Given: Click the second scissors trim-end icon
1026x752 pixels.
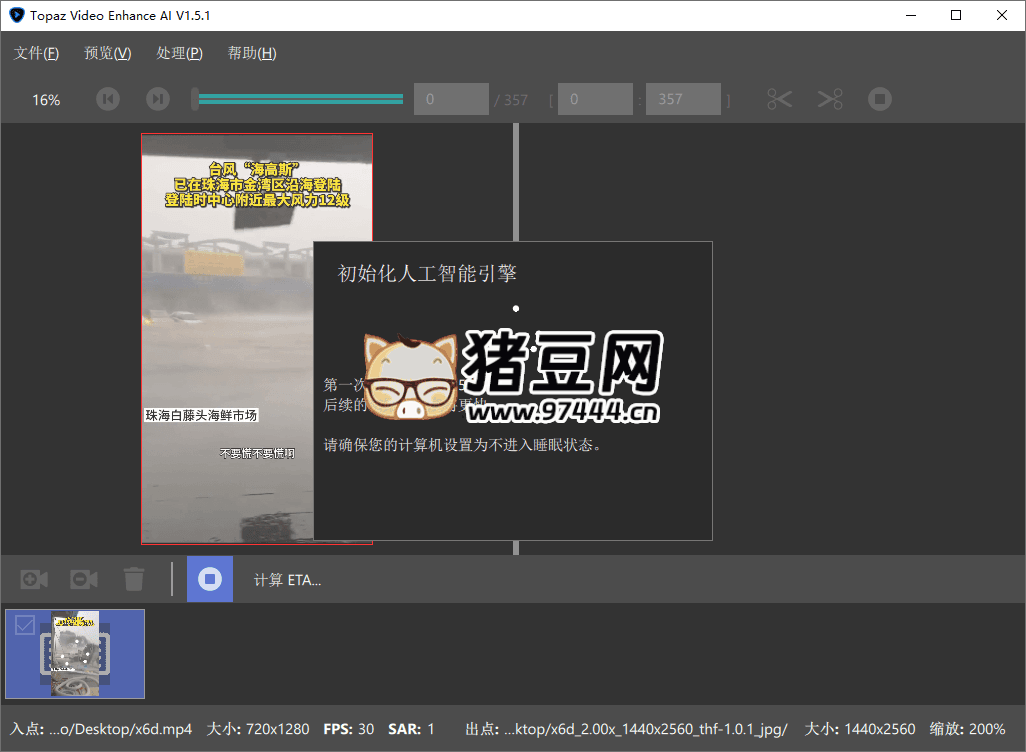Looking at the screenshot, I should tap(830, 99).
